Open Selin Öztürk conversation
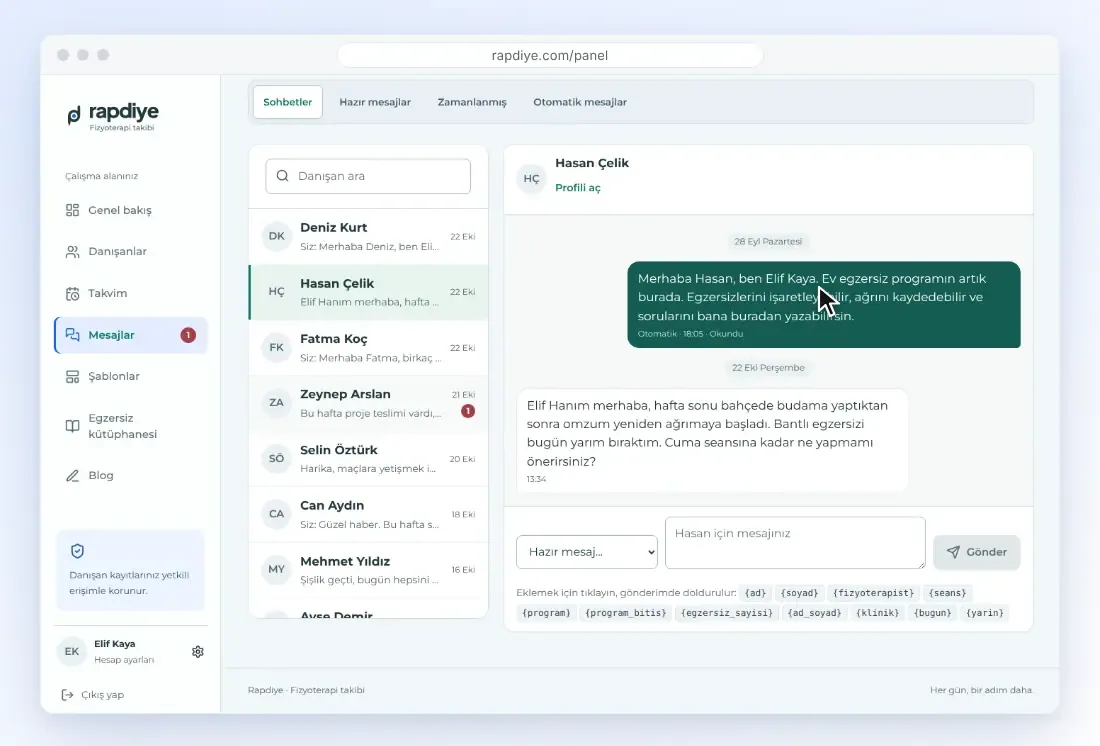Screen dimensions: 1100x746 point(368,458)
